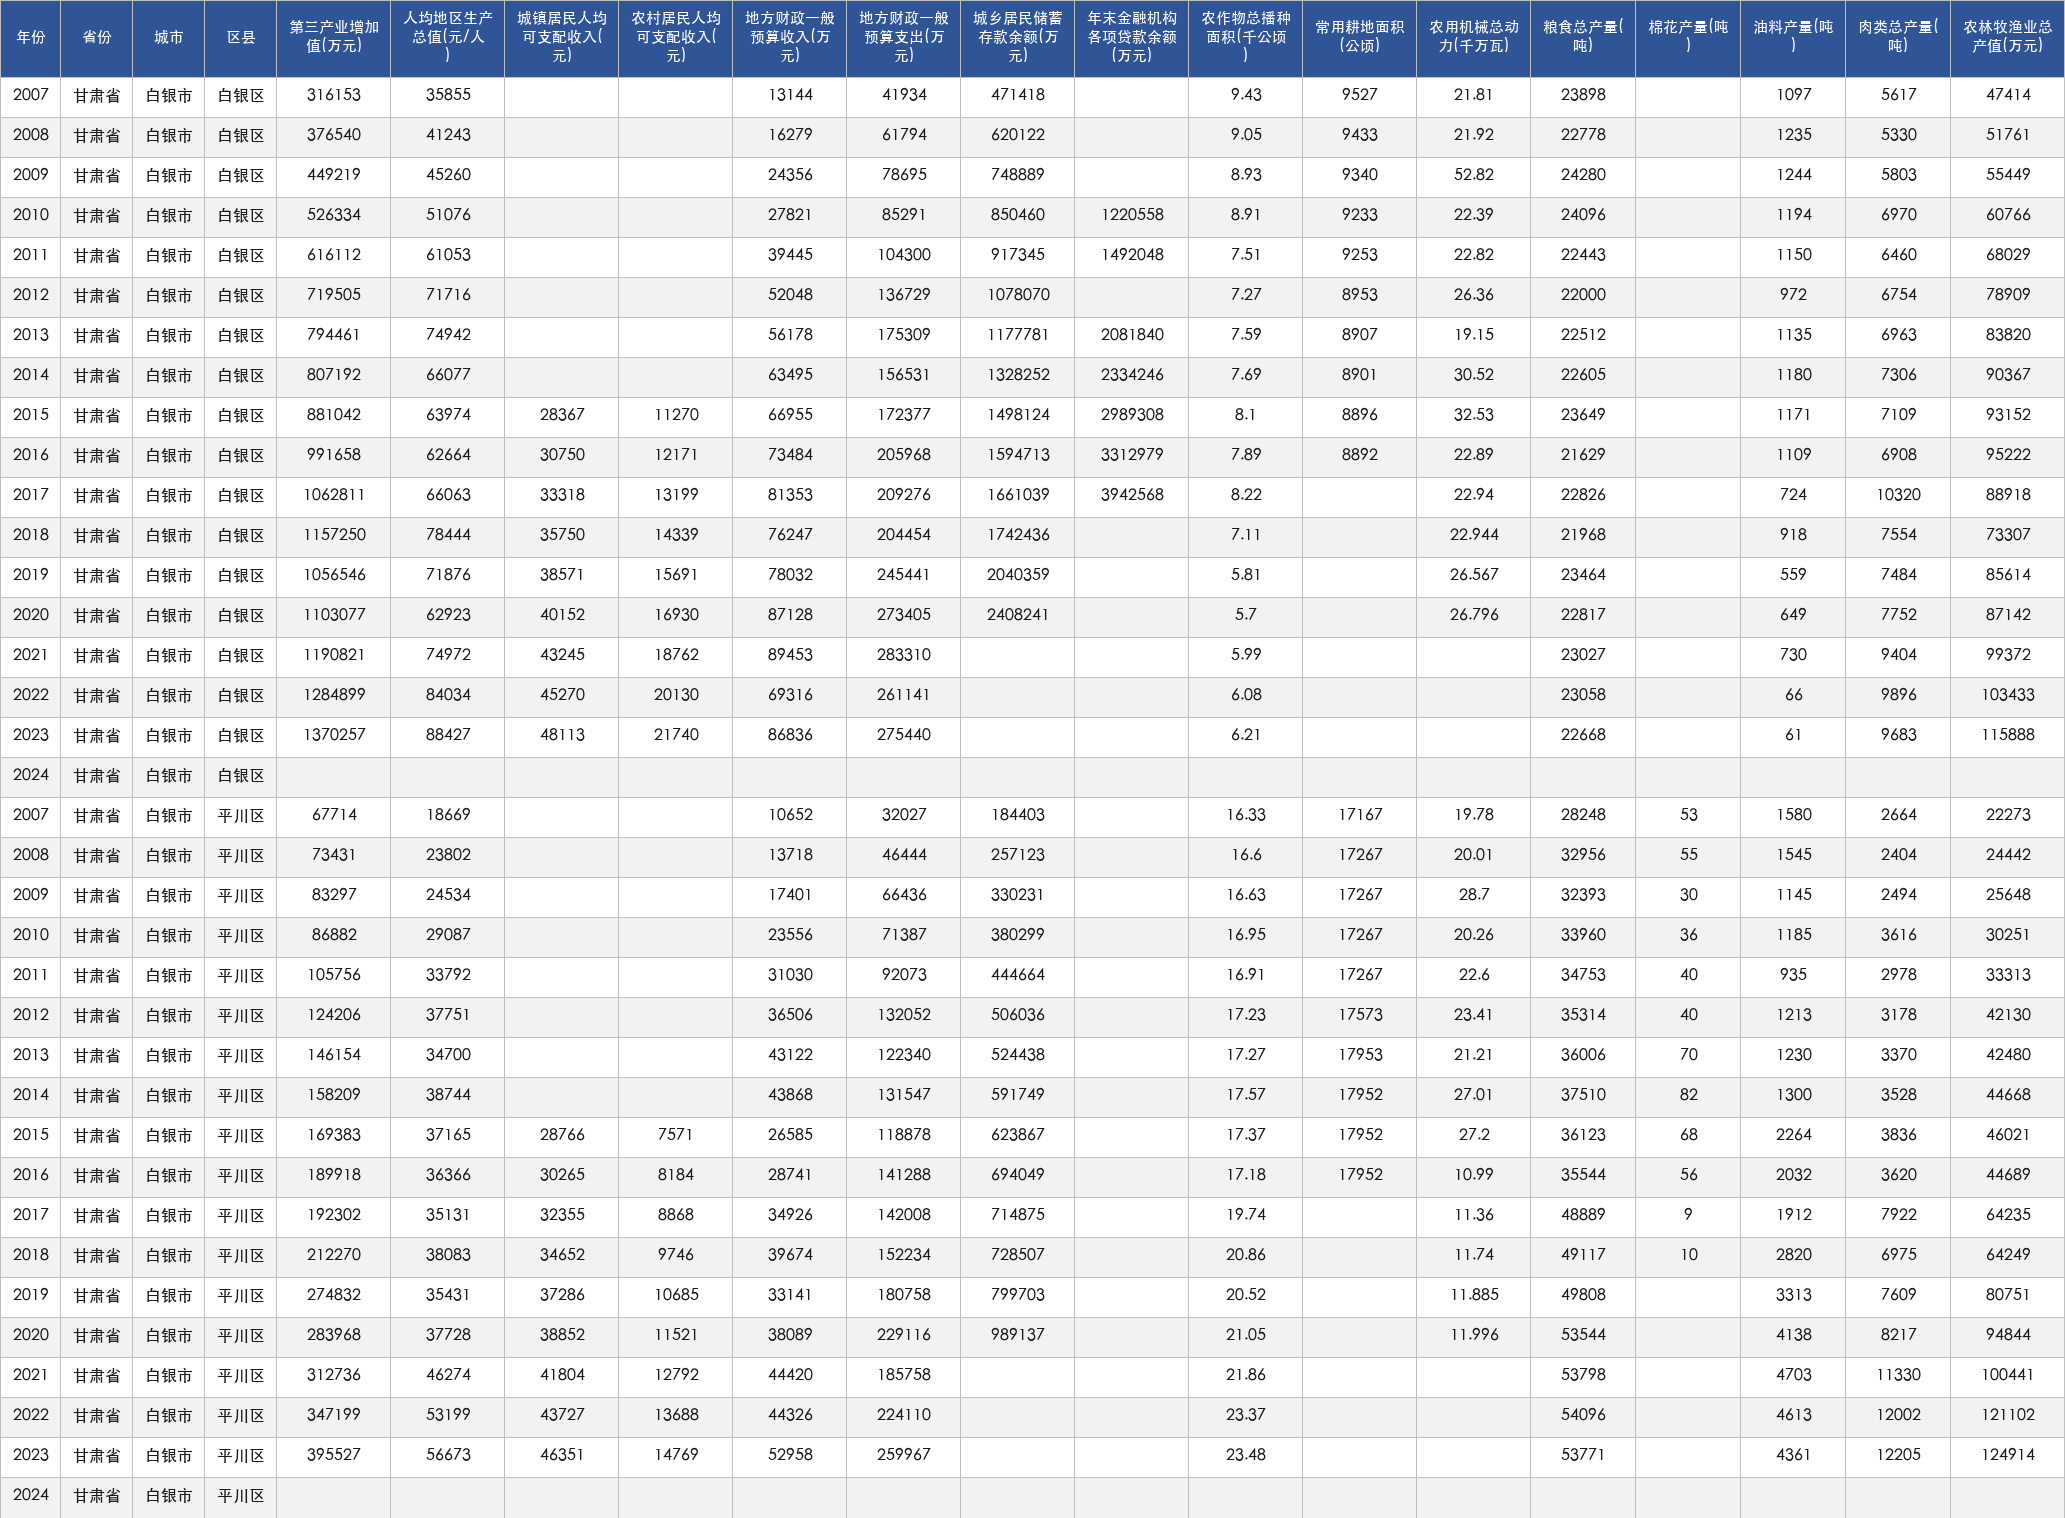Click cell 124914 in last data row
The image size is (2065, 1518).
click(x=2007, y=1455)
